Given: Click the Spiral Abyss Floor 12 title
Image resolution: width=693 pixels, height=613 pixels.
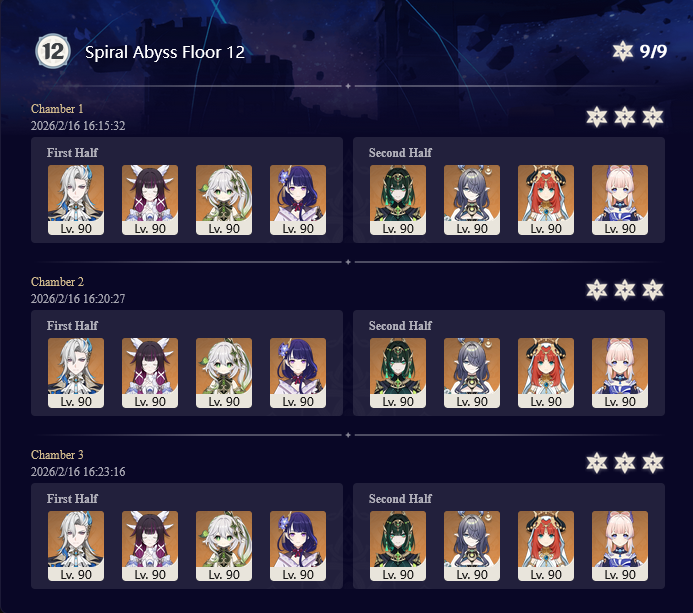Looking at the screenshot, I should tap(165, 52).
